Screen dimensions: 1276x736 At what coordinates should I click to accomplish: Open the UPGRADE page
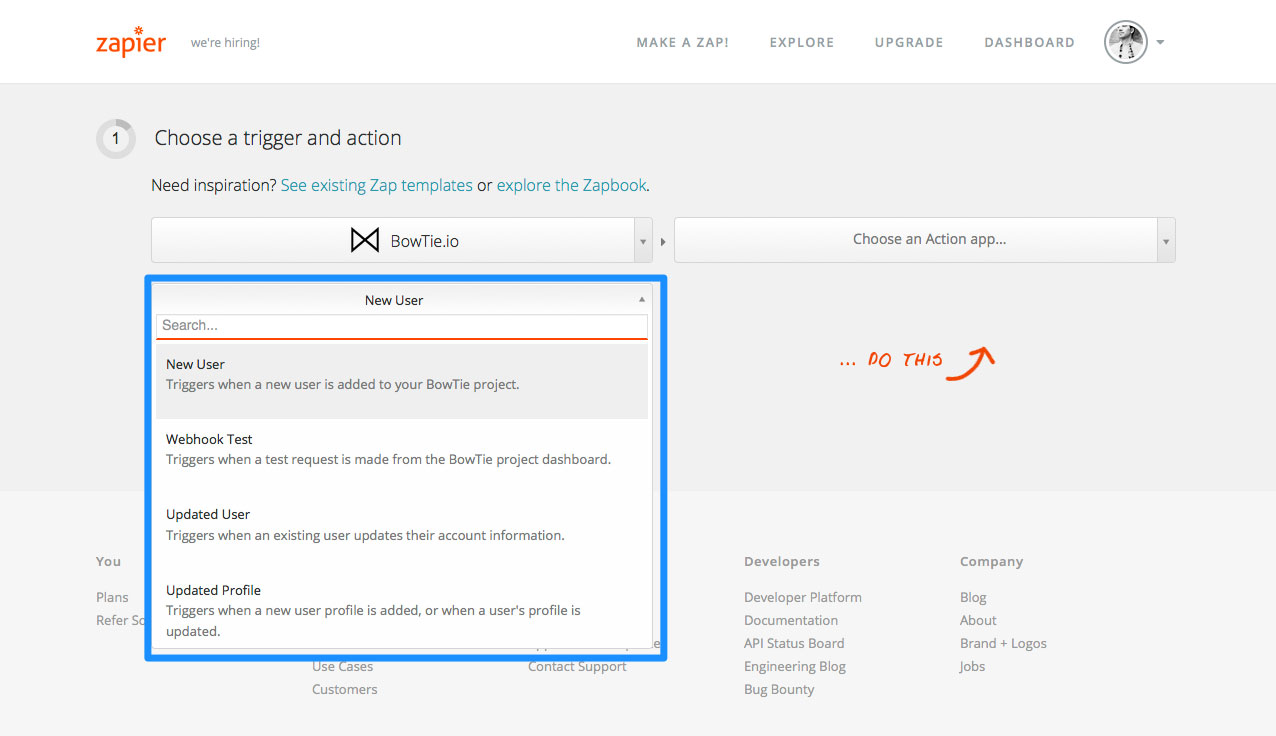[909, 43]
